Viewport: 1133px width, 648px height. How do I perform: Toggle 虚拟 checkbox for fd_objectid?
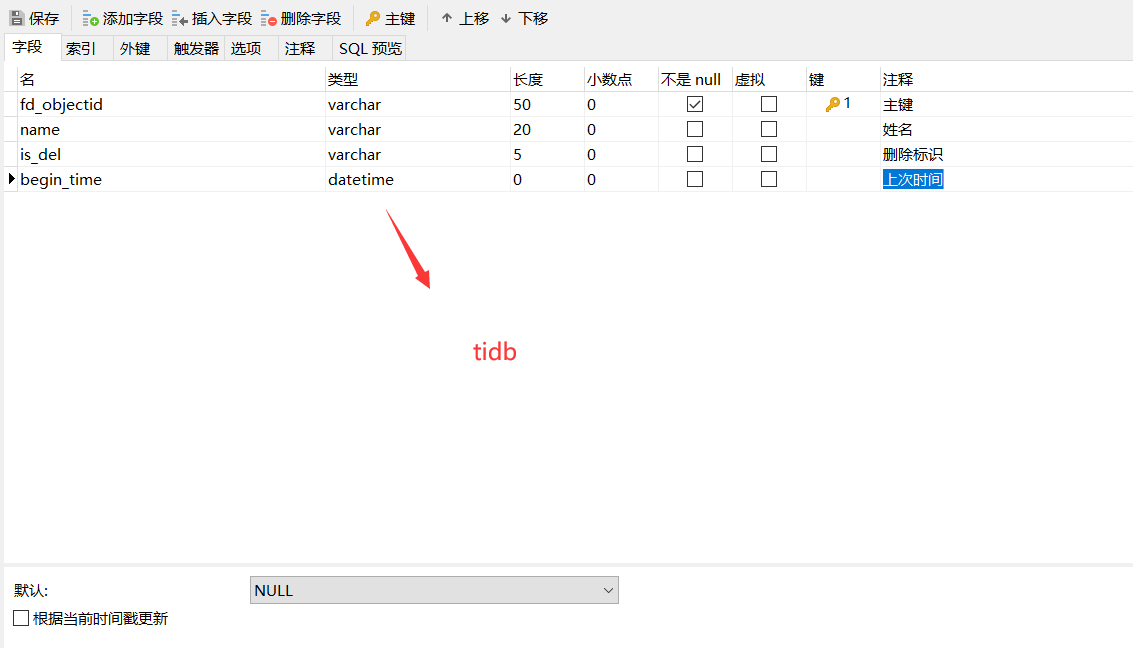(769, 104)
